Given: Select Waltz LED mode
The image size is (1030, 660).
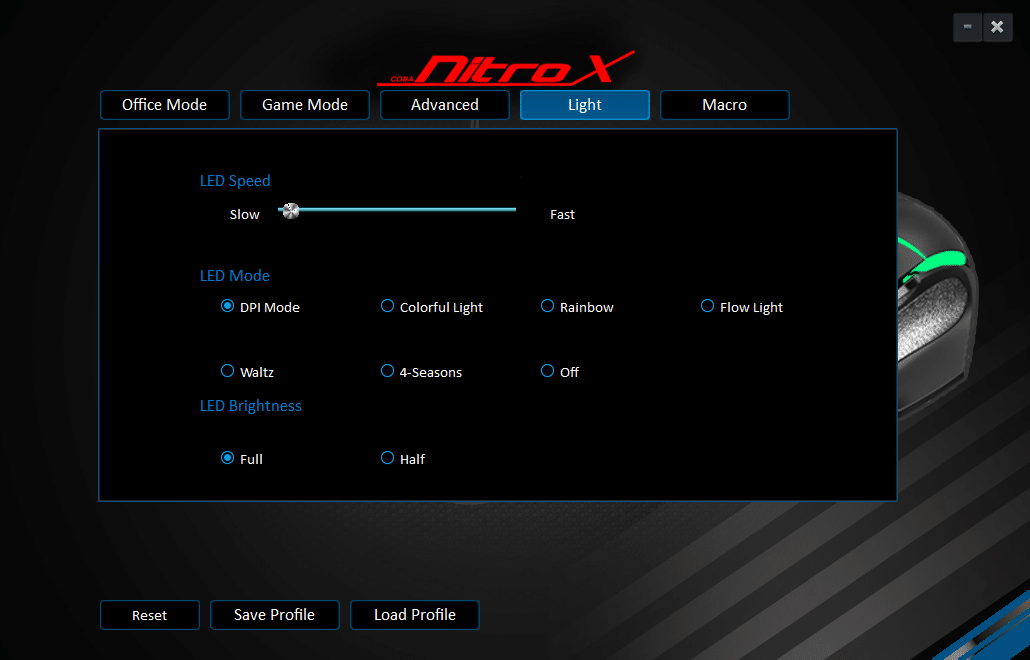Looking at the screenshot, I should pos(228,371).
